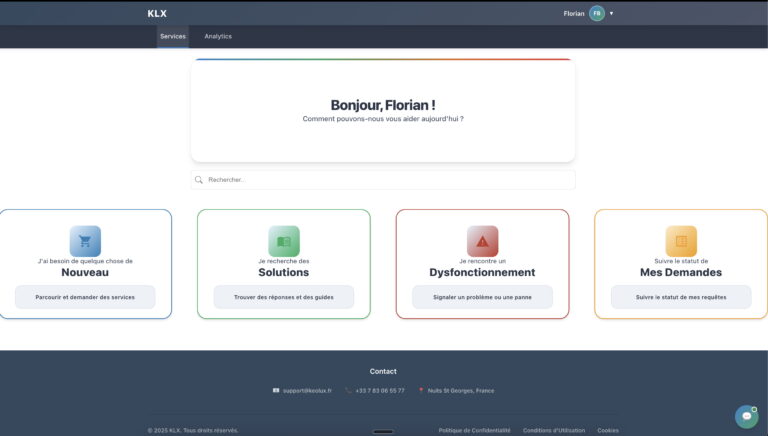Screen dimensions: 768x436
Task: Click the Contact footer heading
Action: pos(383,371)
